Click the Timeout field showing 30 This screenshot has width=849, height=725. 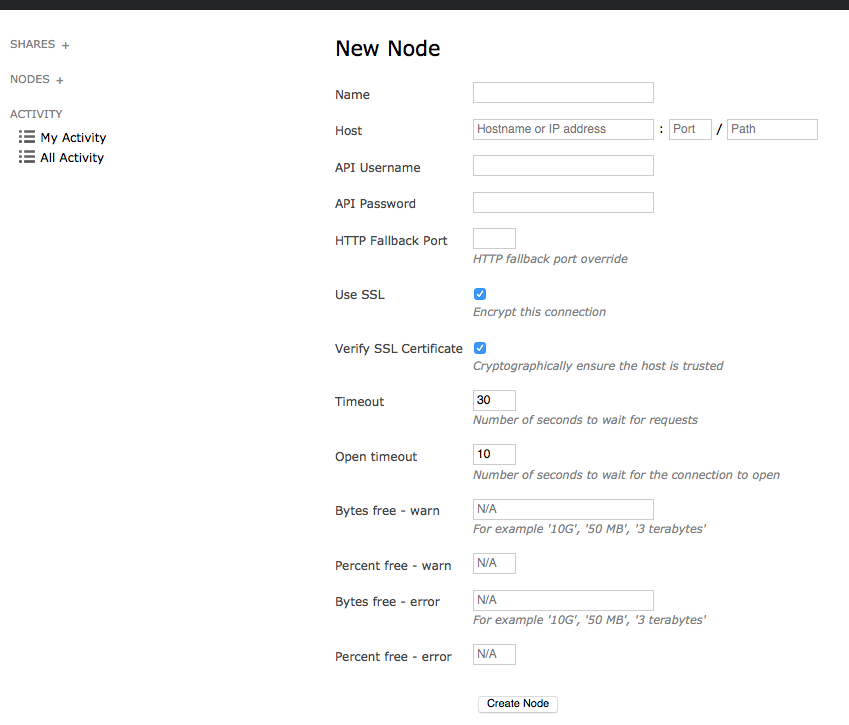pos(494,401)
